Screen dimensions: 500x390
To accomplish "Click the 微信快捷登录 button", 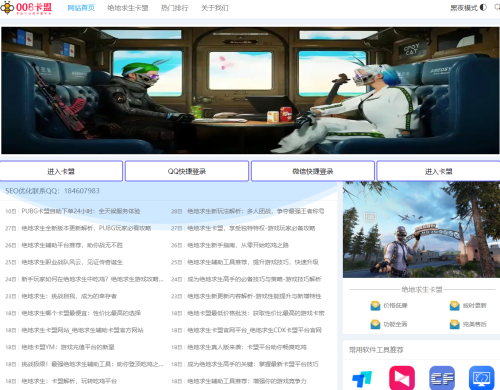I will pos(313,171).
